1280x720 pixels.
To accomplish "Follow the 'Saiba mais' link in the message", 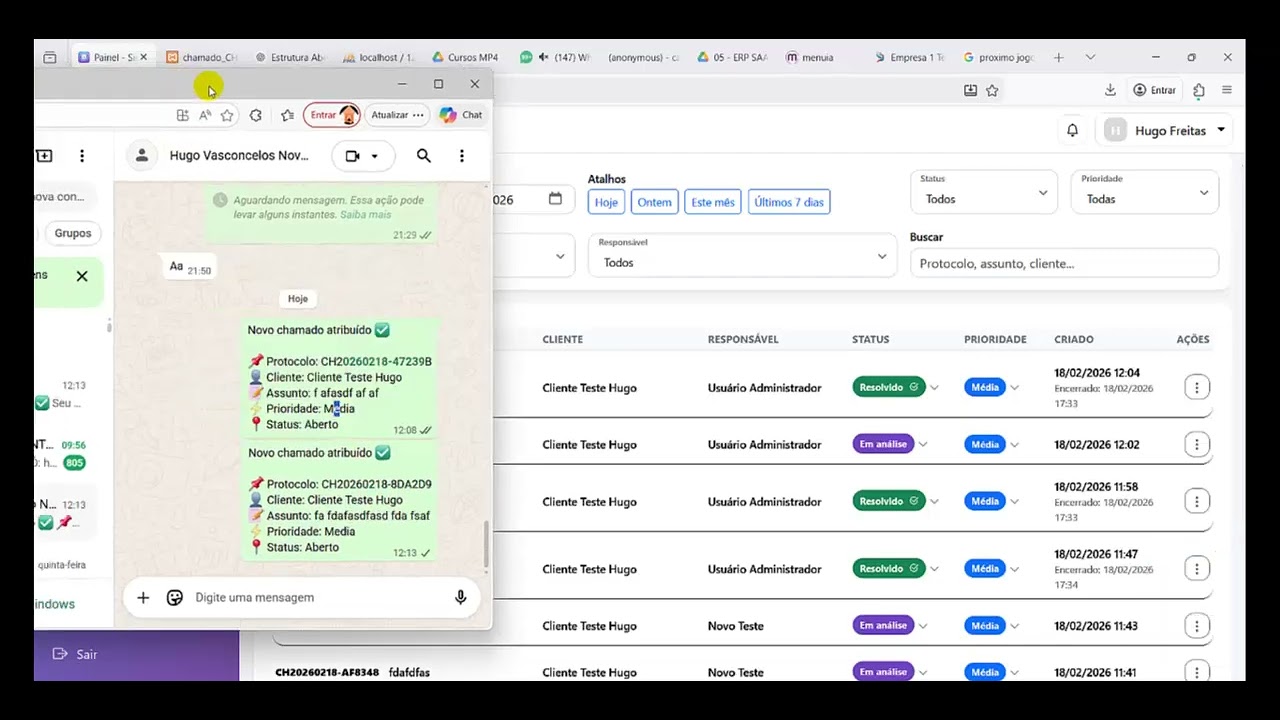I will point(366,215).
